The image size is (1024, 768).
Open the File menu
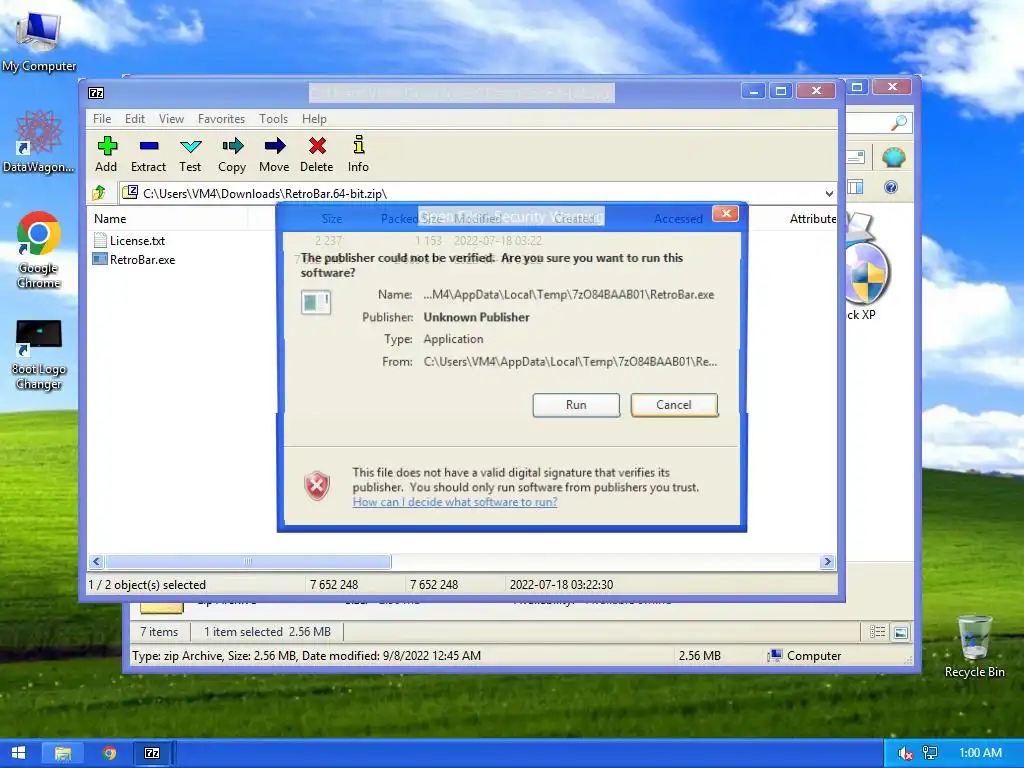click(x=102, y=118)
